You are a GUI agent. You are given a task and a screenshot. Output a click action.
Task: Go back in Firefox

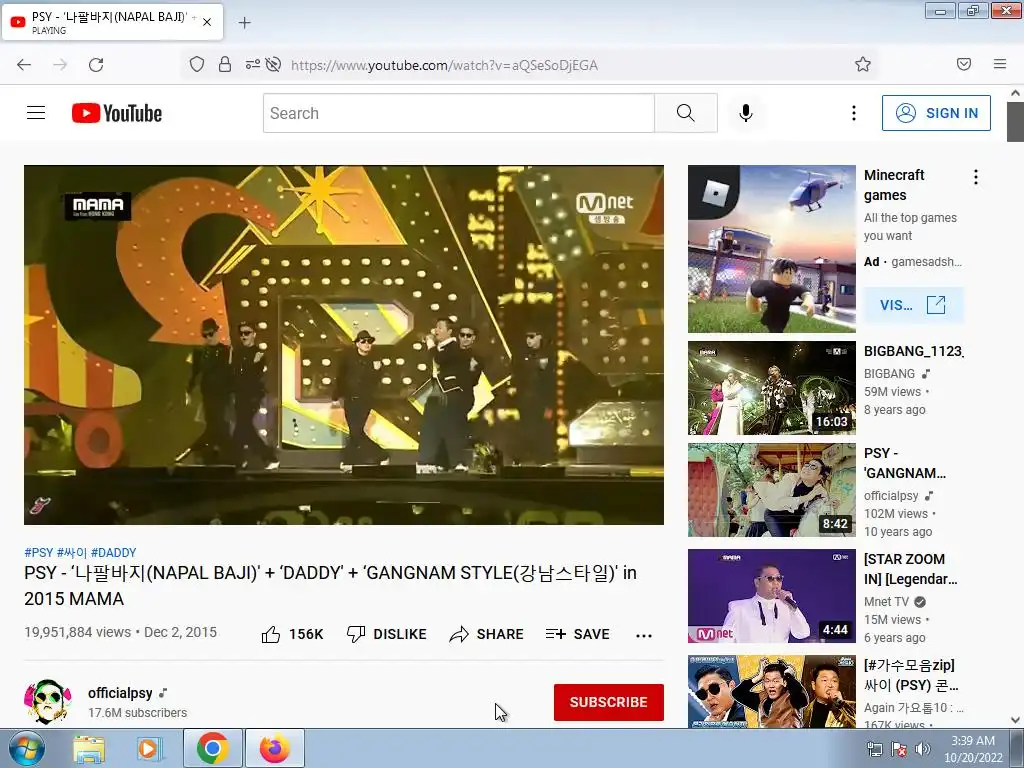(x=24, y=65)
